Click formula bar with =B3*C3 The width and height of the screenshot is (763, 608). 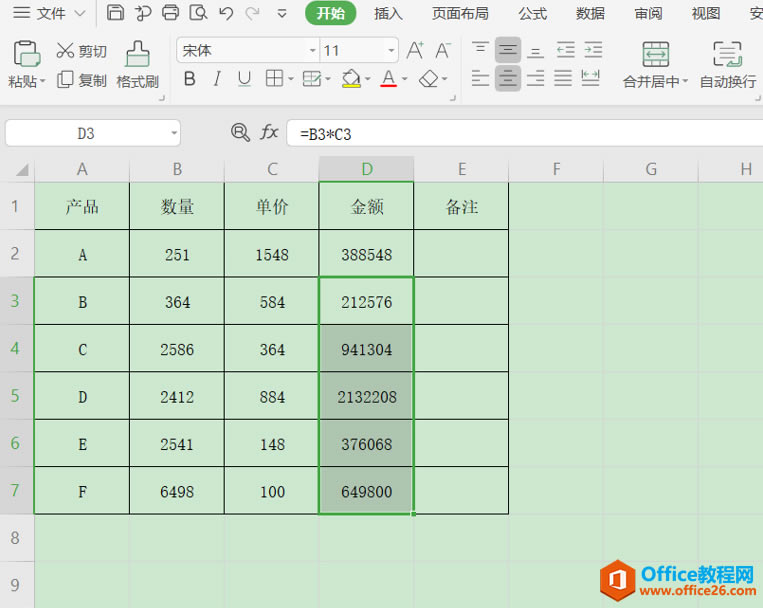[x=525, y=133]
